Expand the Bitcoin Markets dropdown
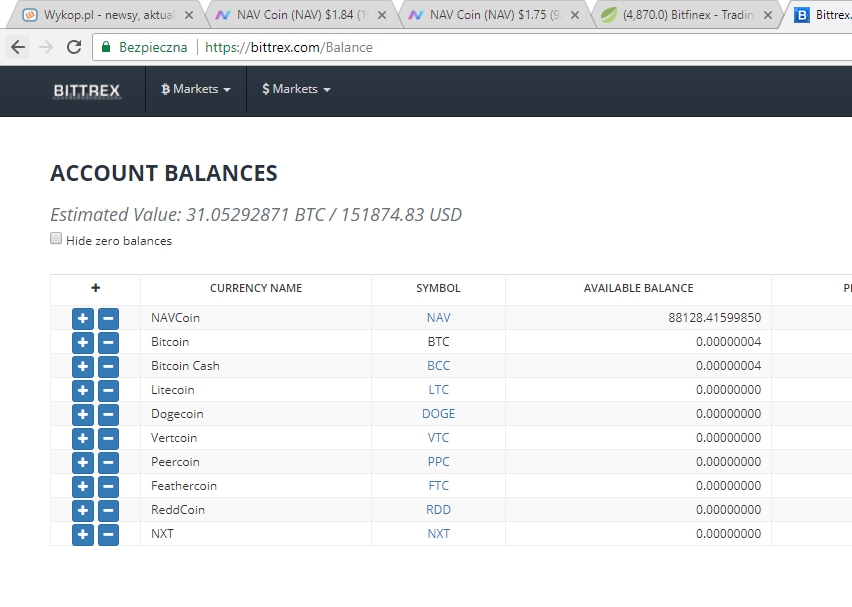This screenshot has width=852, height=607. point(196,89)
